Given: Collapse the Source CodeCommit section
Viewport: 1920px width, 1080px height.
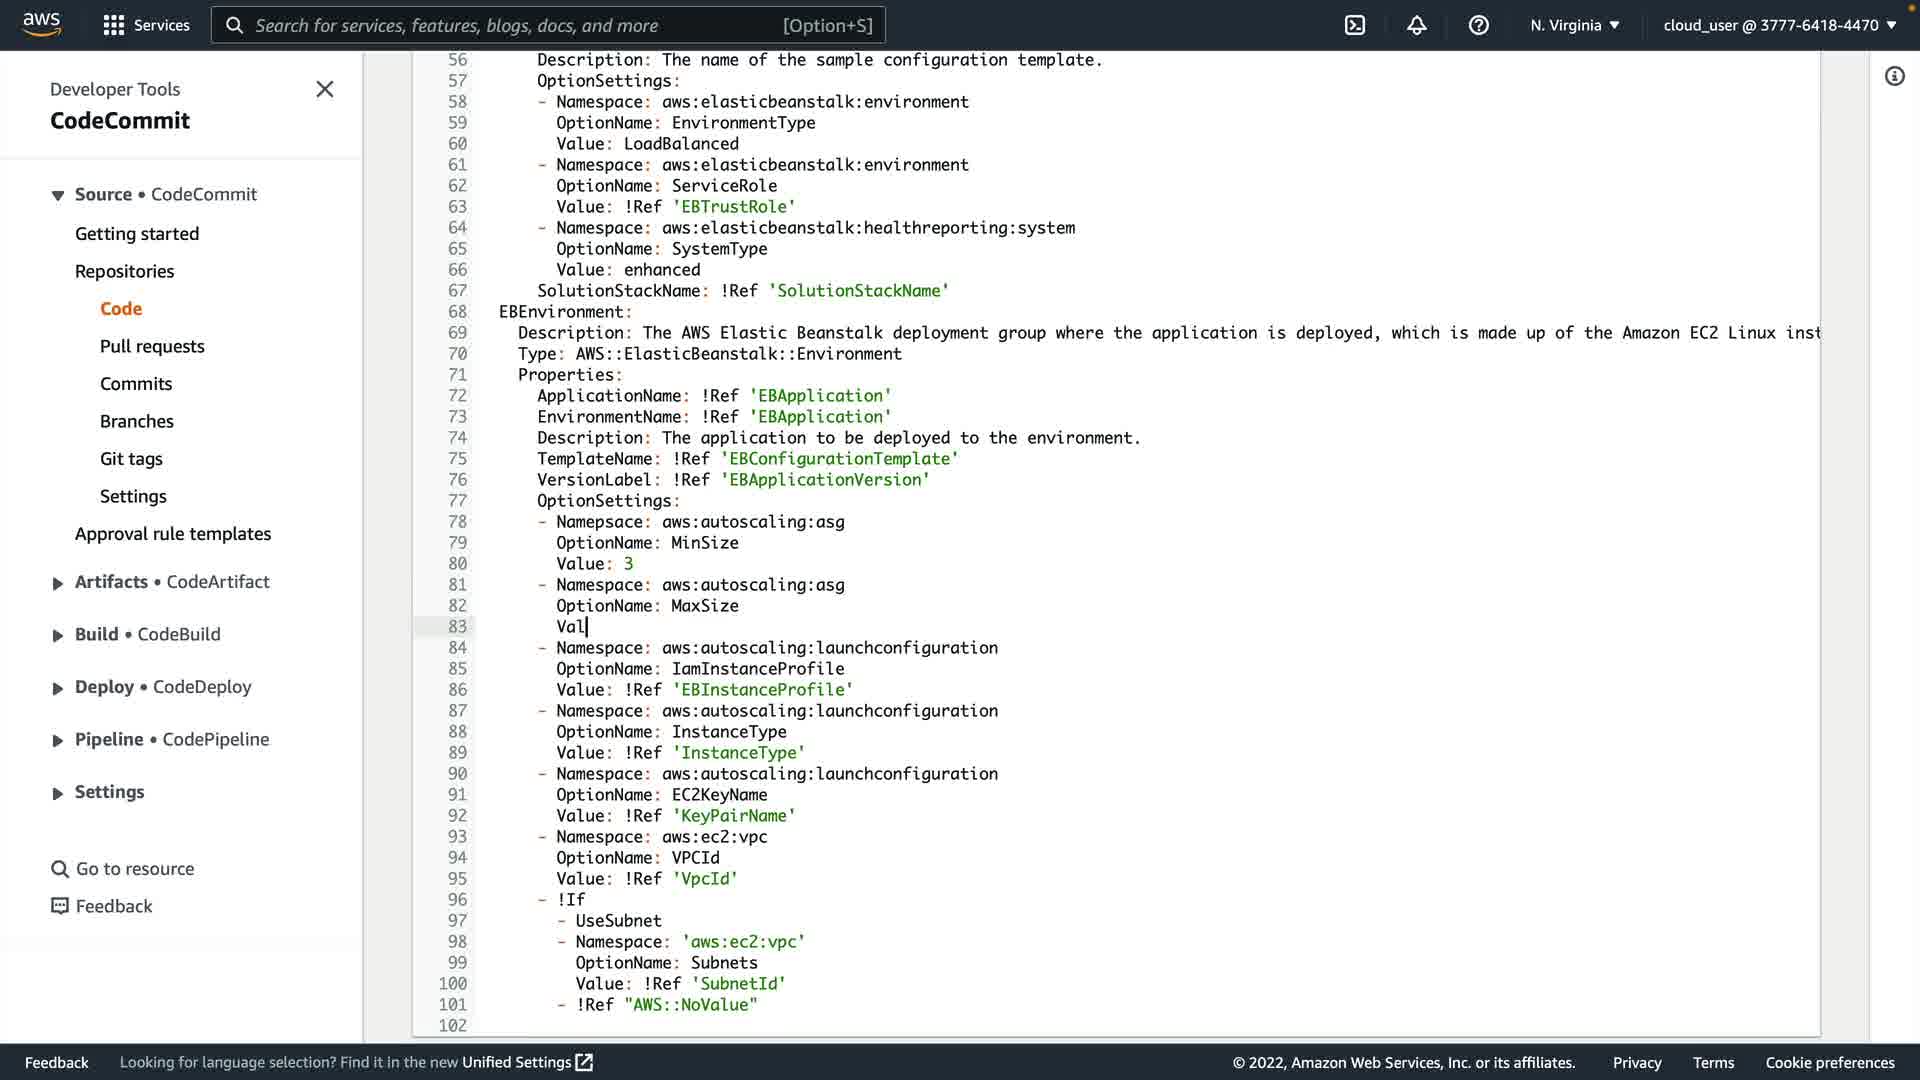Looking at the screenshot, I should tap(58, 195).
